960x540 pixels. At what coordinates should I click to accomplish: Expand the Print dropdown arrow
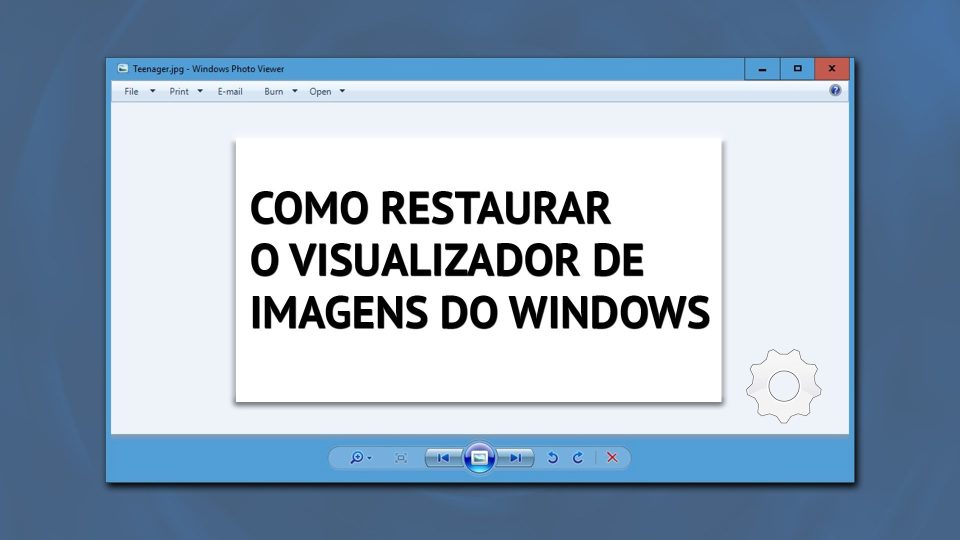200,91
